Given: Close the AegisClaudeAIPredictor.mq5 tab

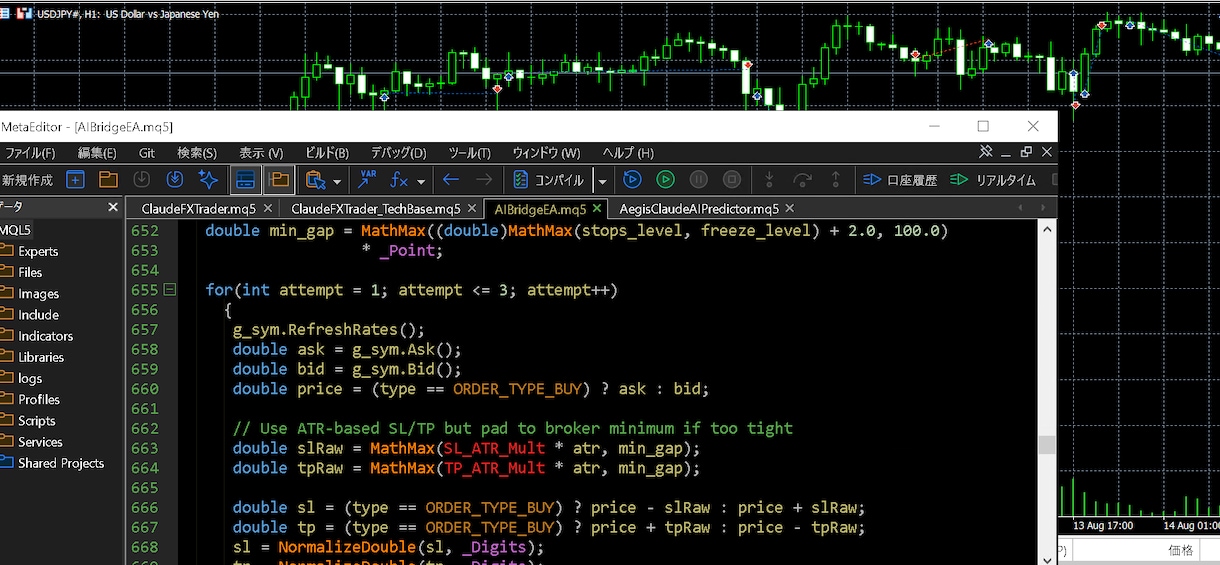Looking at the screenshot, I should [789, 209].
